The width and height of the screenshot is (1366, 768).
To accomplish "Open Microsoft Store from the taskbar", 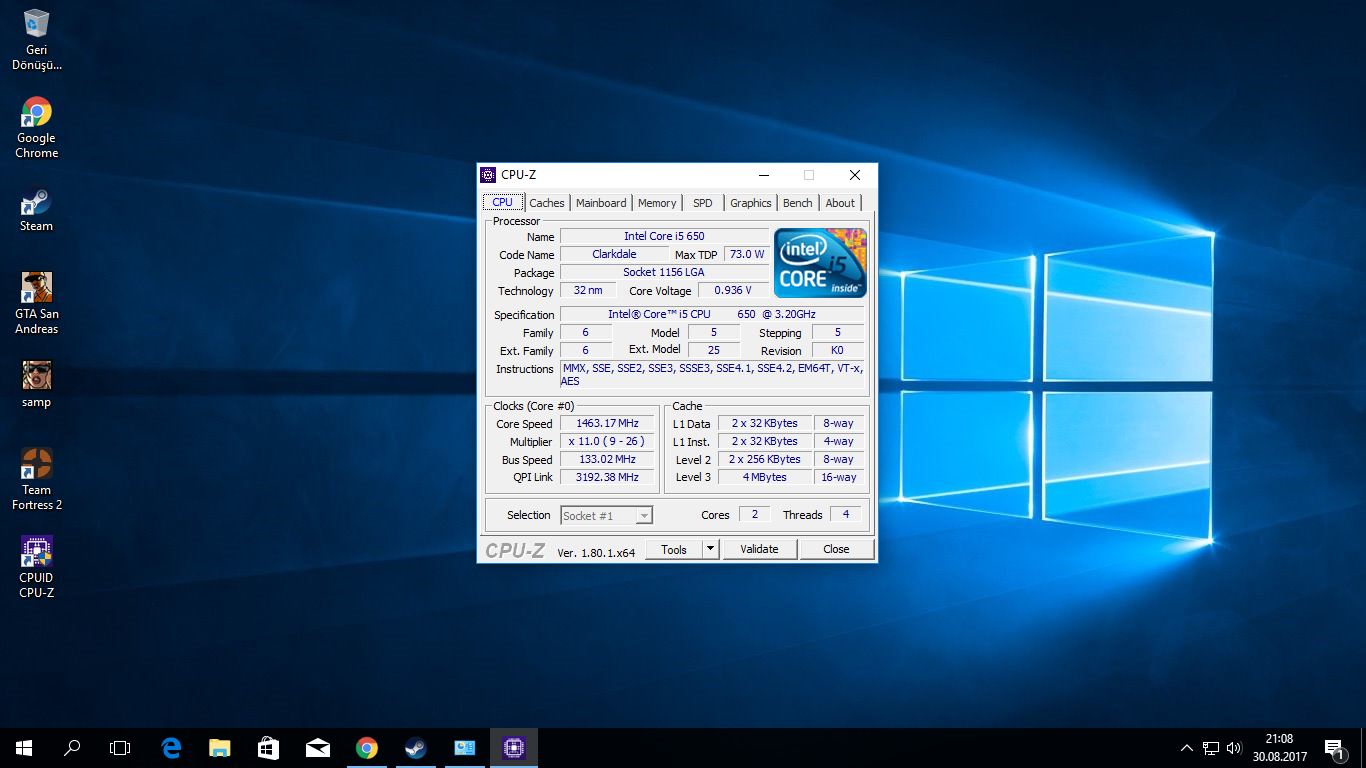I will tap(268, 747).
